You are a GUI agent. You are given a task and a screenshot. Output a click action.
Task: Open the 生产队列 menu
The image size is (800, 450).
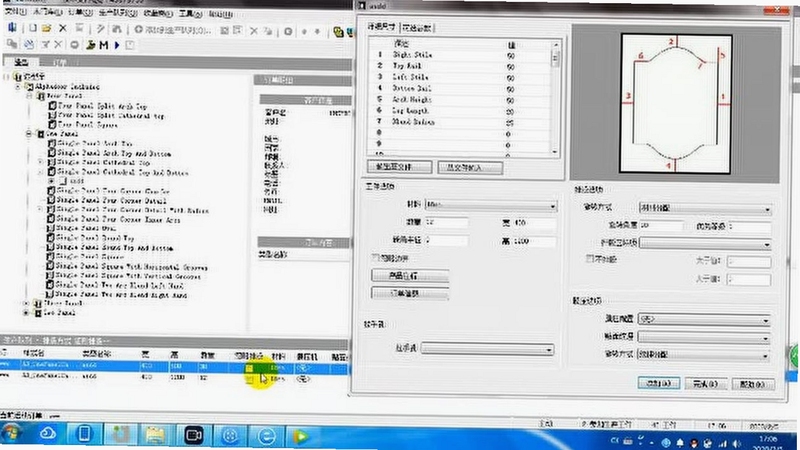click(118, 13)
